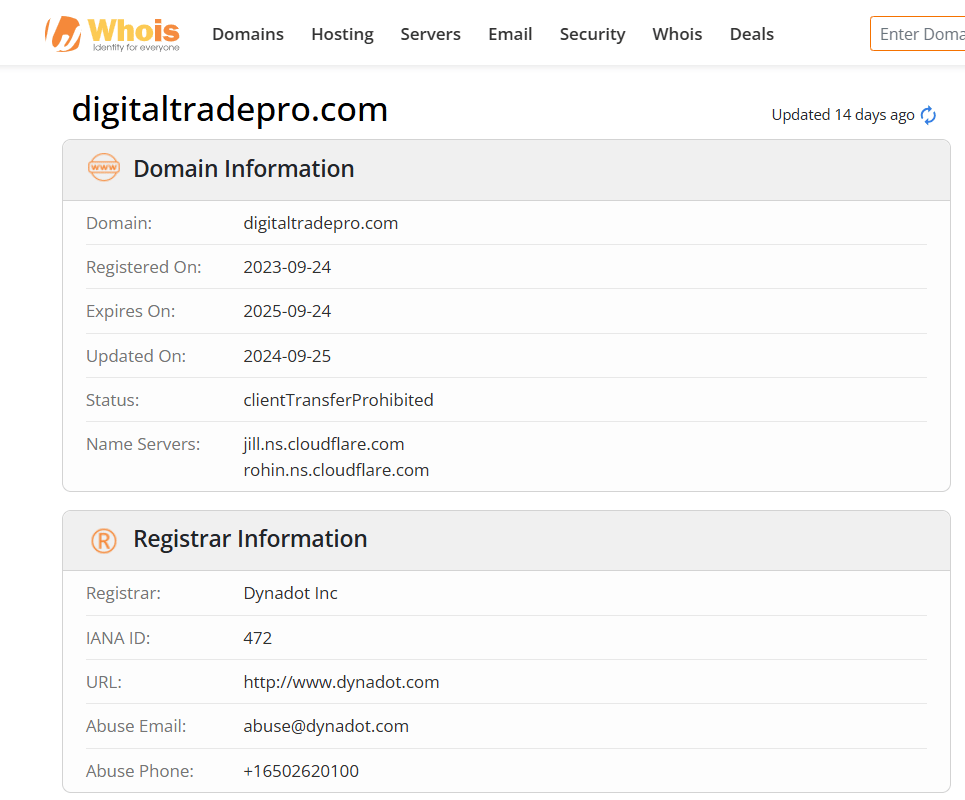Click the Abuse Email: label

click(136, 726)
